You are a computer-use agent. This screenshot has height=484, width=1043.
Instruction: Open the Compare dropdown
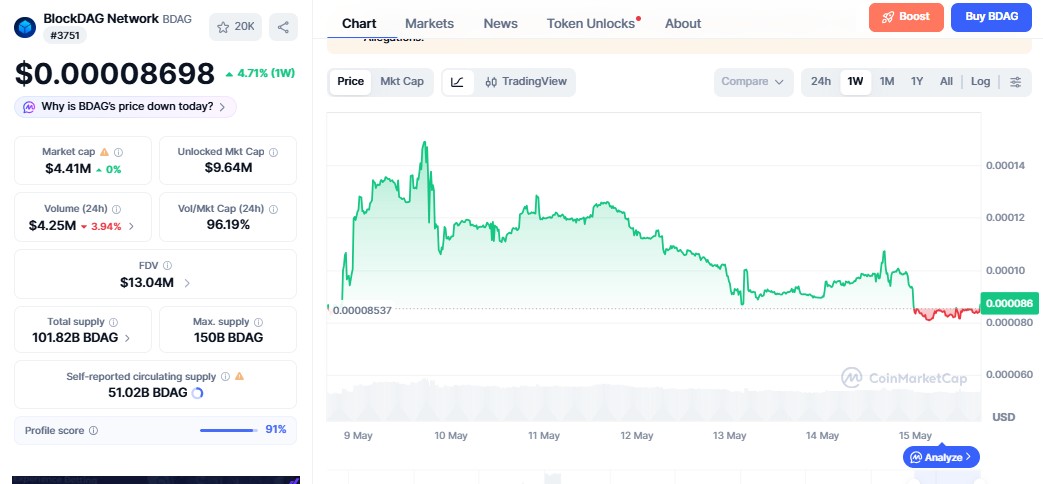754,82
